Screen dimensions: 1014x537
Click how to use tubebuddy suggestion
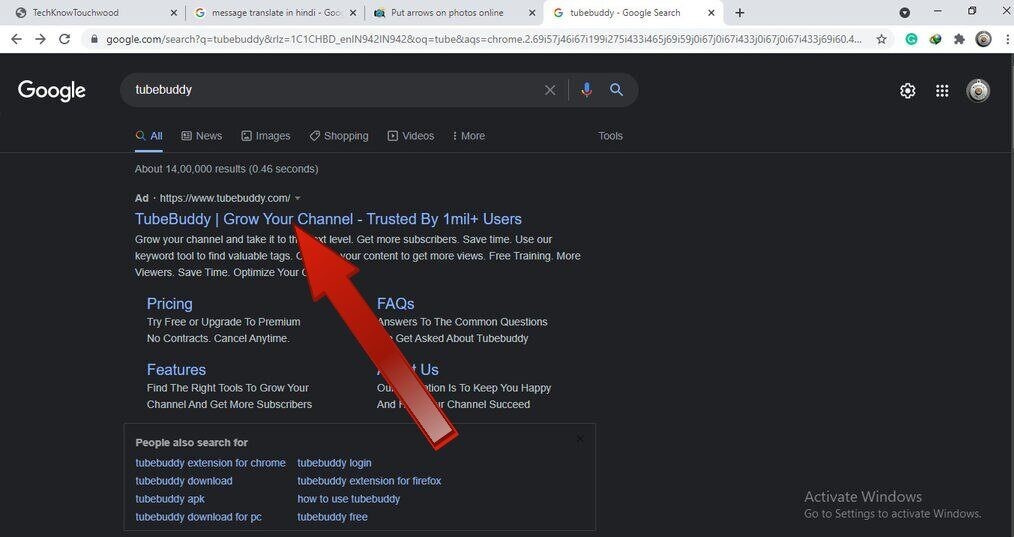[x=349, y=499]
